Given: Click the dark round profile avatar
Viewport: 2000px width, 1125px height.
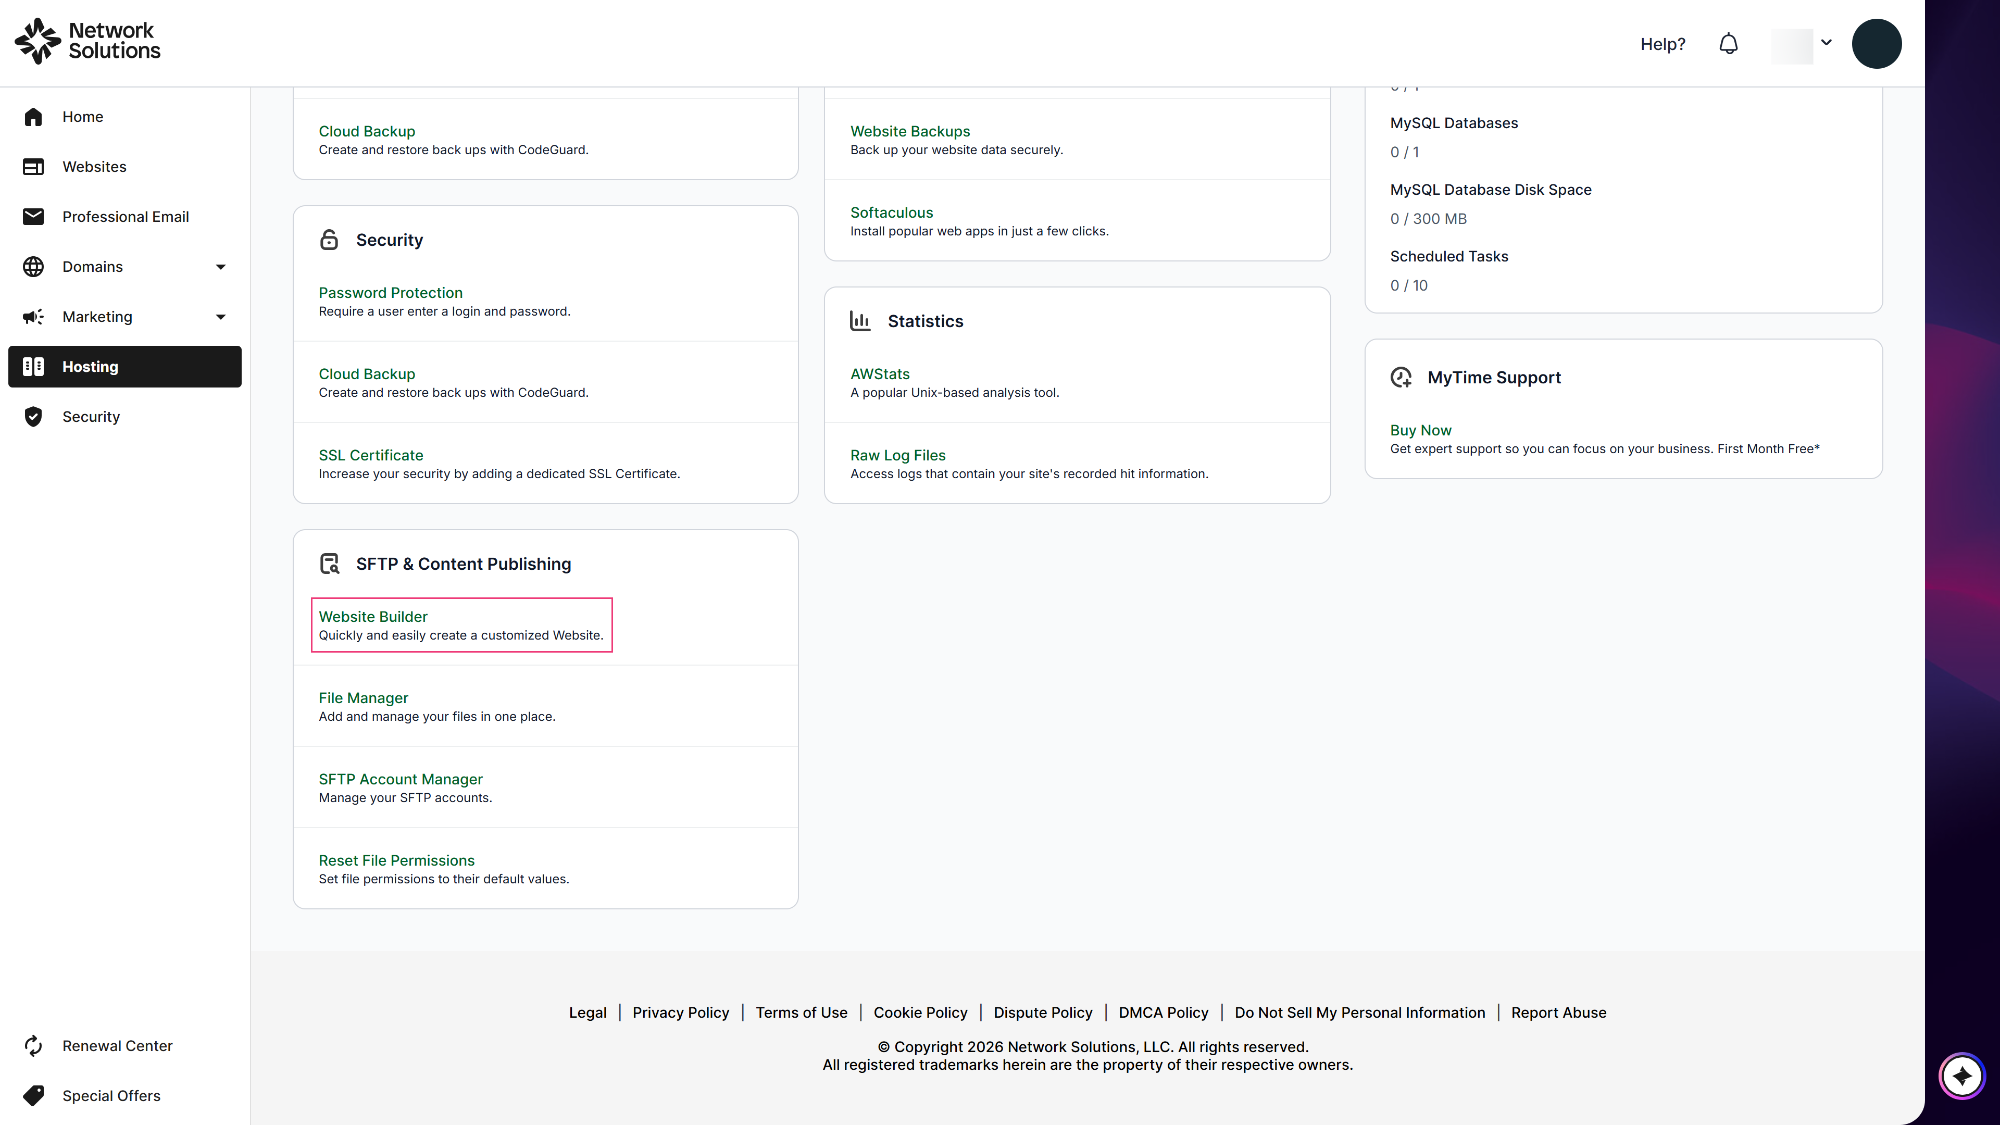Looking at the screenshot, I should pyautogui.click(x=1876, y=44).
